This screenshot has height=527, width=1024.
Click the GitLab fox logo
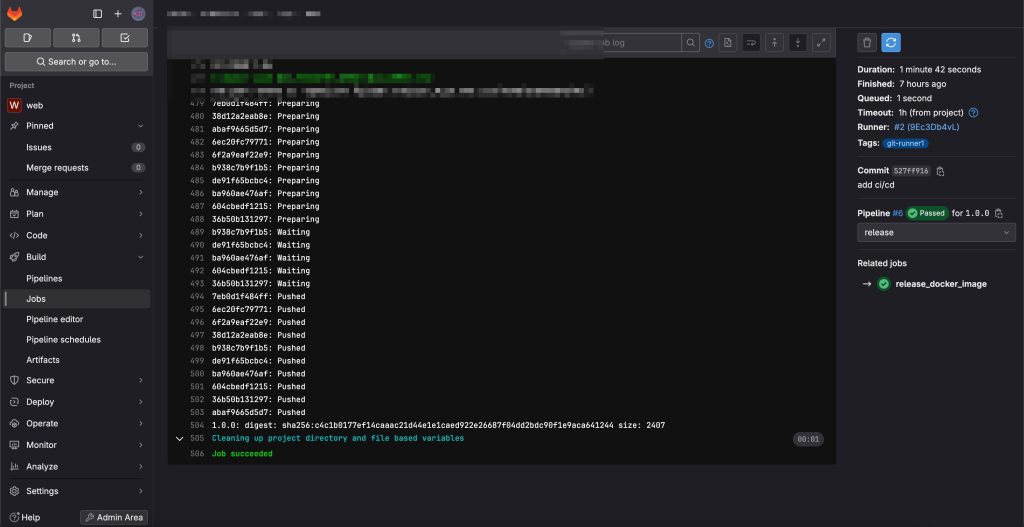(x=15, y=14)
